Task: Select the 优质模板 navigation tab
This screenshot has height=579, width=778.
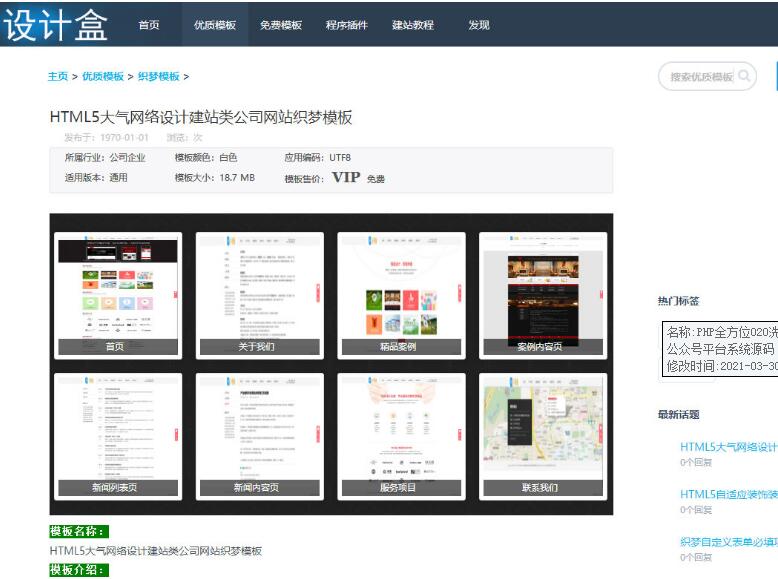Action: (x=215, y=25)
